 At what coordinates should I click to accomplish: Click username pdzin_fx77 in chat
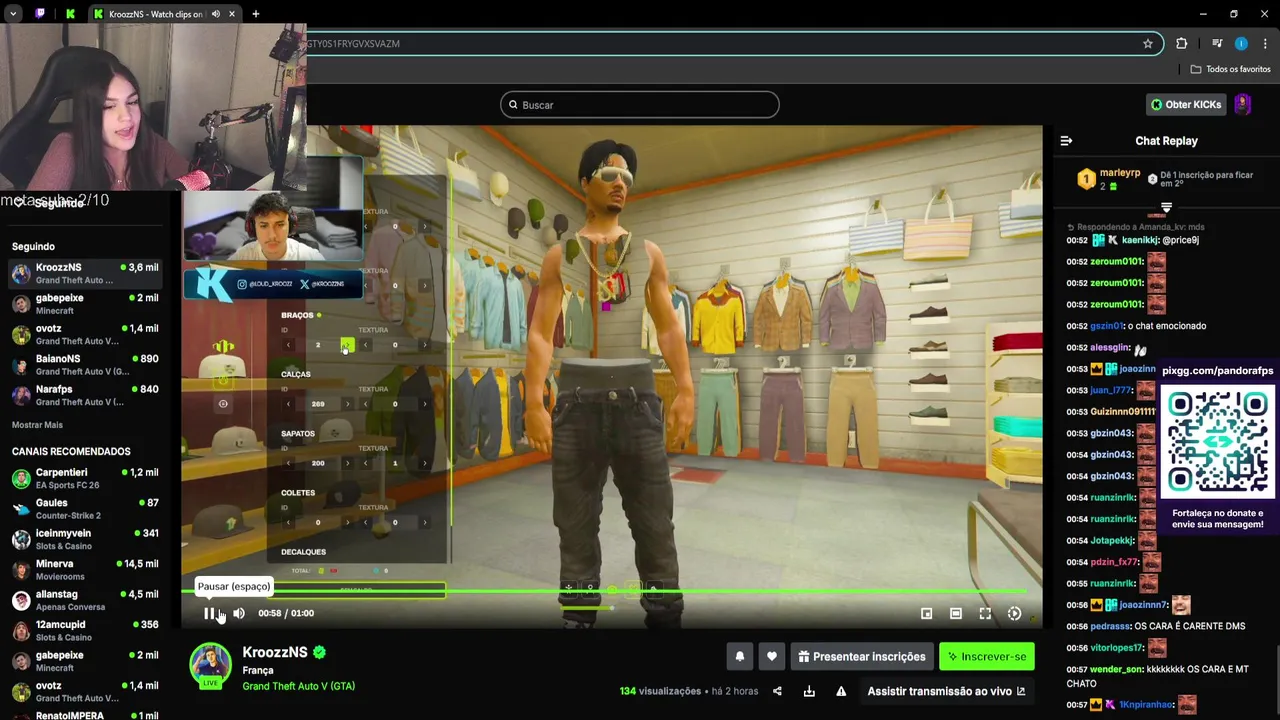(x=1114, y=562)
